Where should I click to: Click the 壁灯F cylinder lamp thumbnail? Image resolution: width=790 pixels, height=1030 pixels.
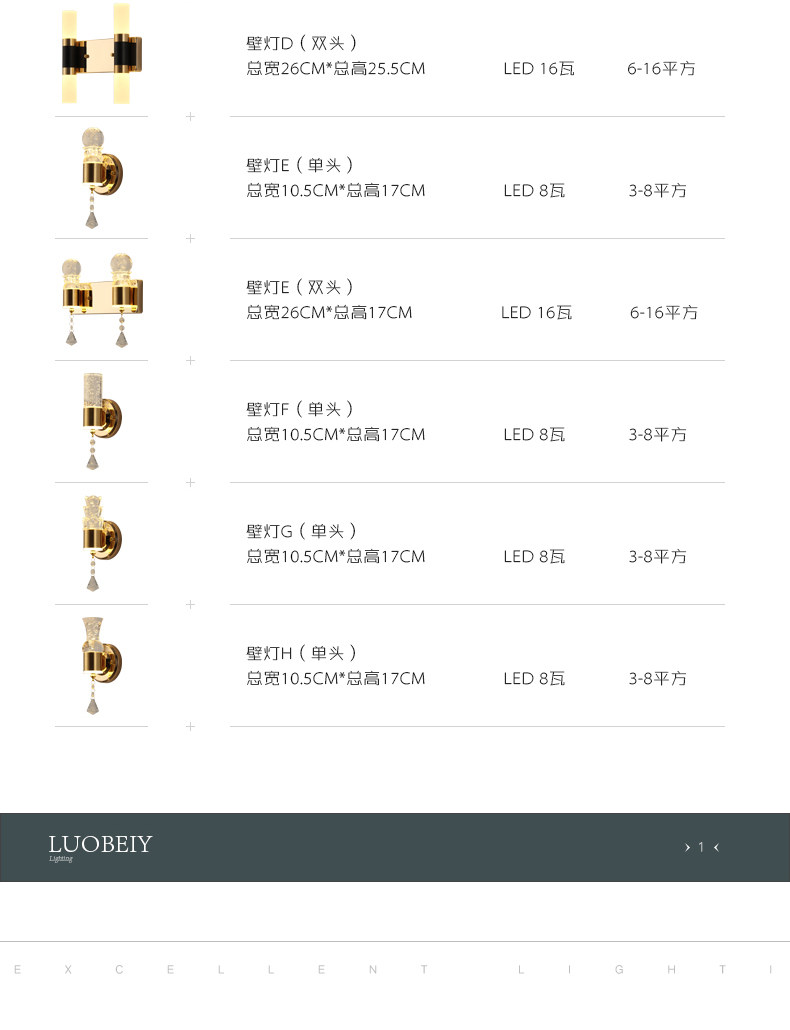[99, 420]
